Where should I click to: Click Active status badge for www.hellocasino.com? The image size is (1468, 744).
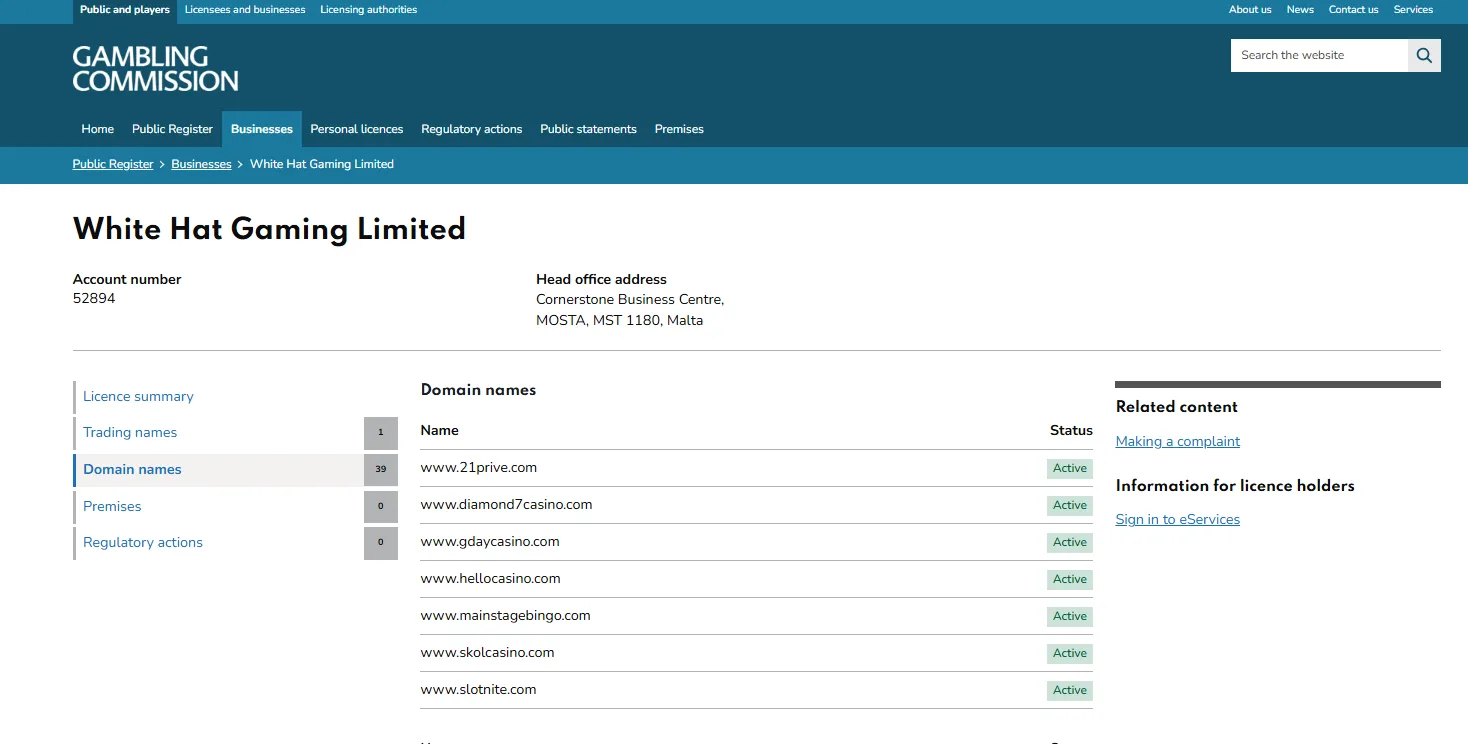(x=1070, y=579)
